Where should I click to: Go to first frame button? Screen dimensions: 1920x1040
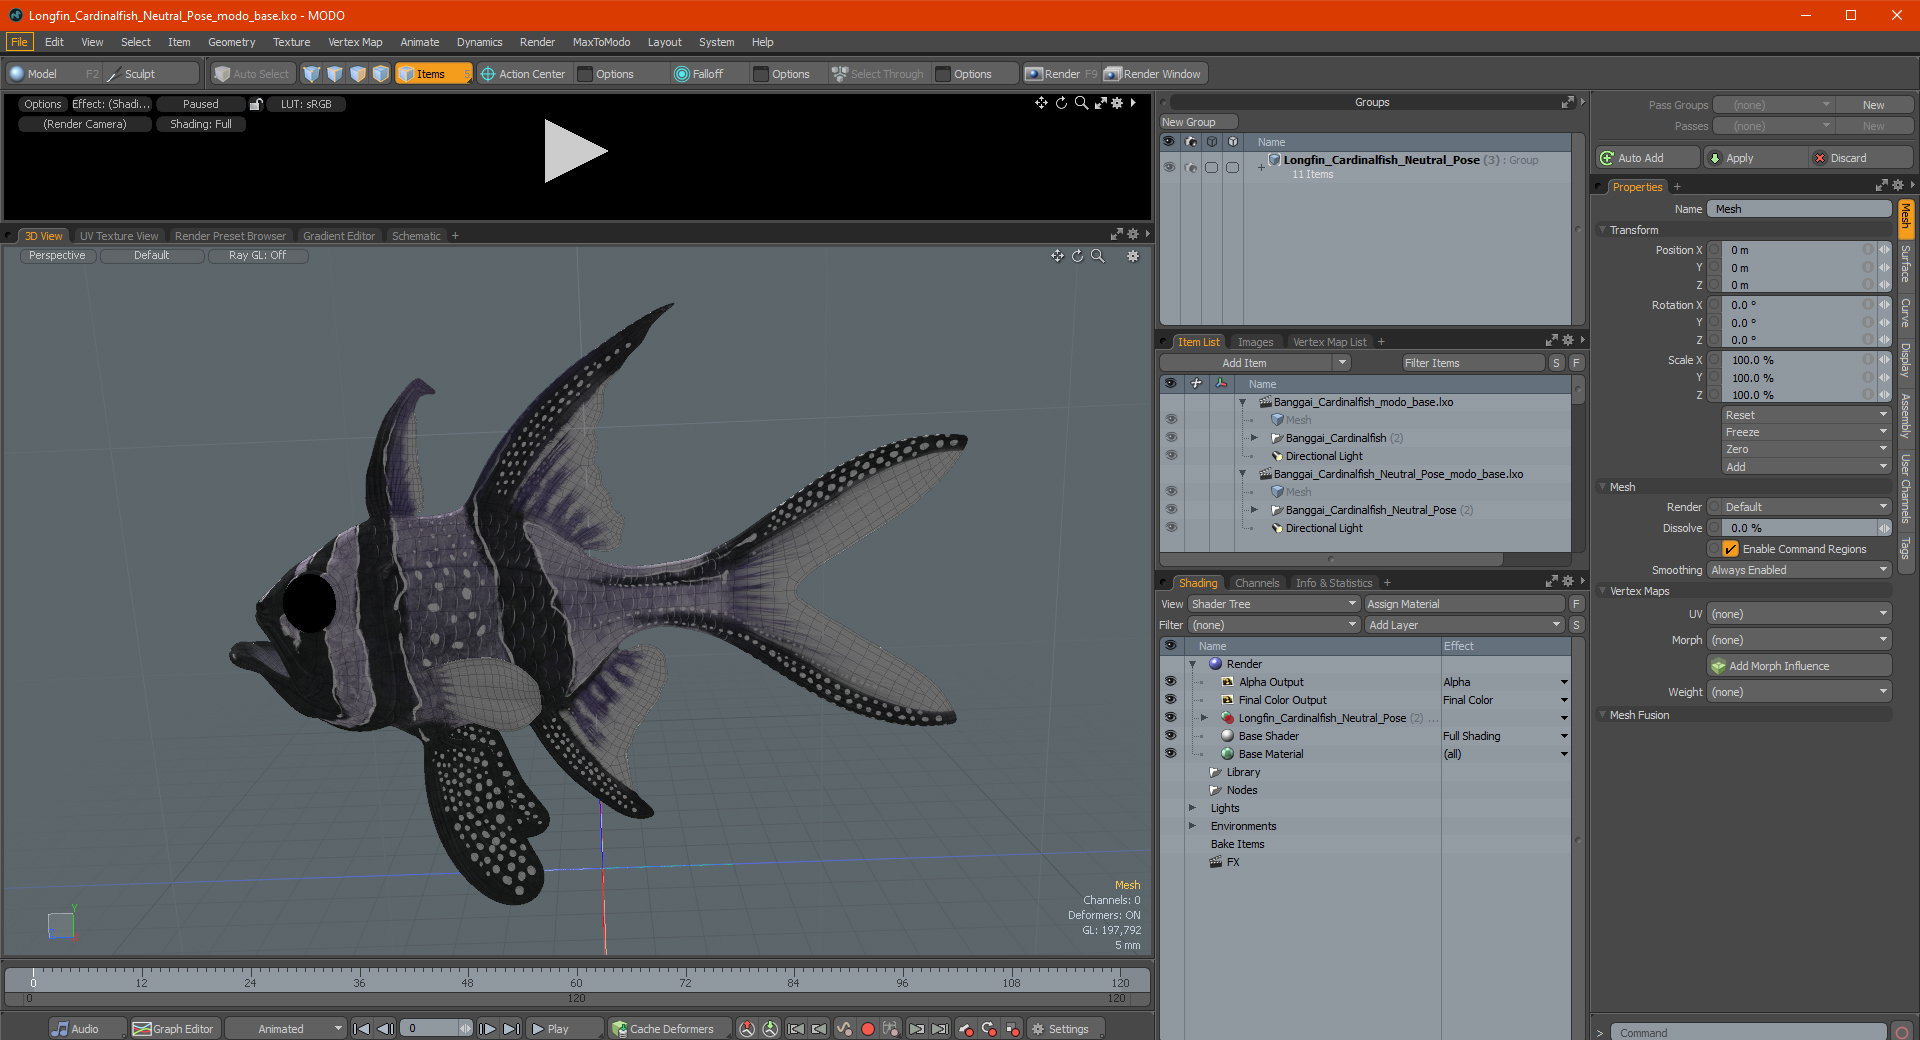pyautogui.click(x=362, y=1028)
